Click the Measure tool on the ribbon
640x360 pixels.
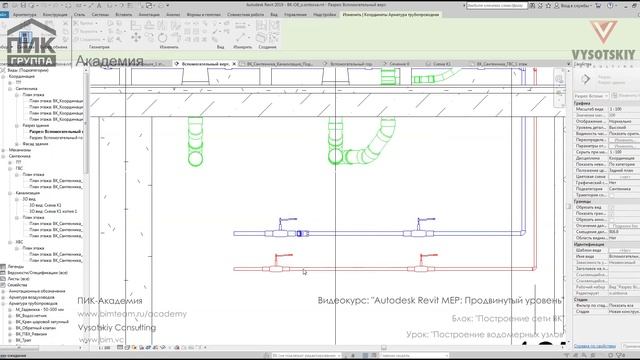pos(241,38)
